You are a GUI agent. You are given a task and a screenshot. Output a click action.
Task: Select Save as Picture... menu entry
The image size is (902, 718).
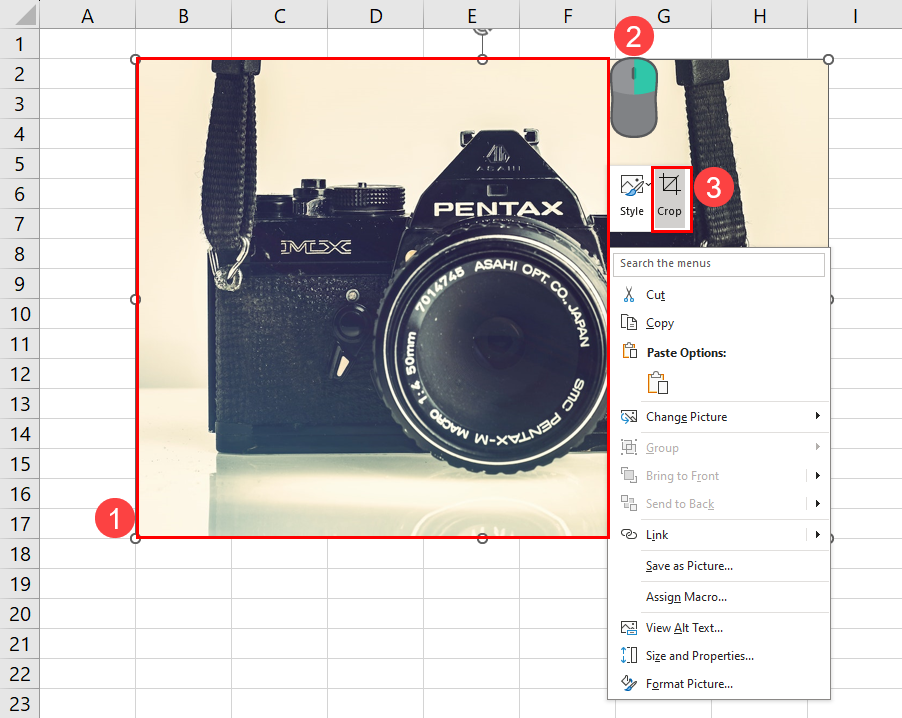click(x=719, y=566)
